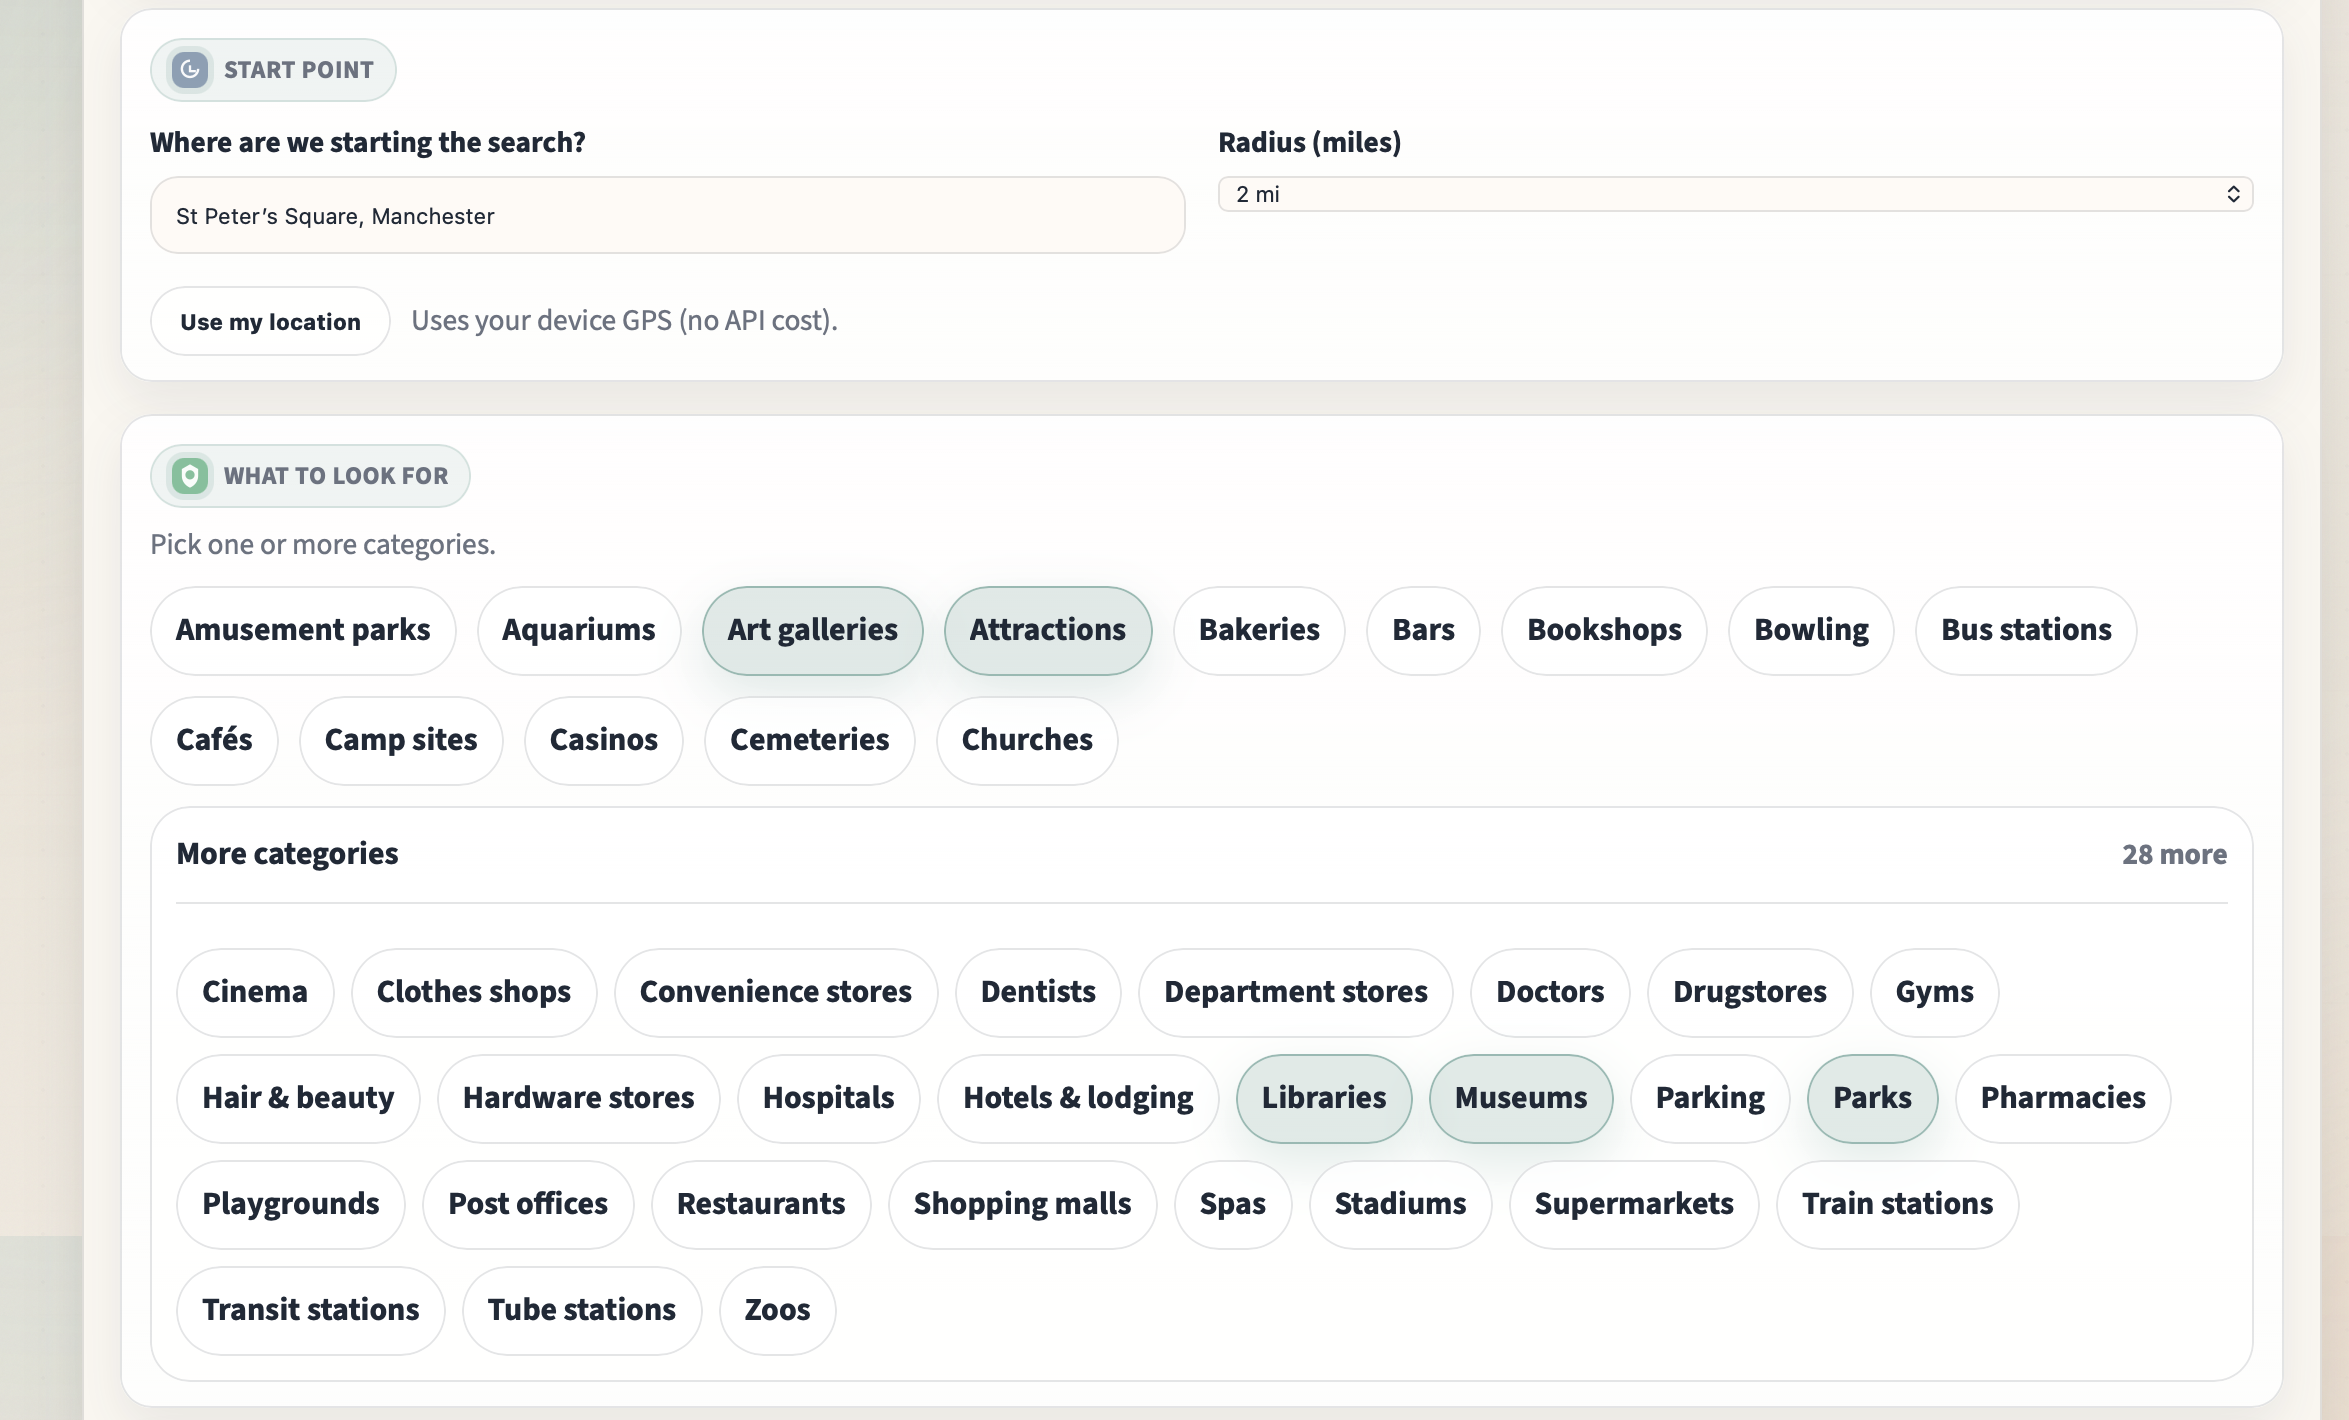The image size is (2349, 1420).
Task: Deselect the Attractions category chip
Action: pos(1047,630)
